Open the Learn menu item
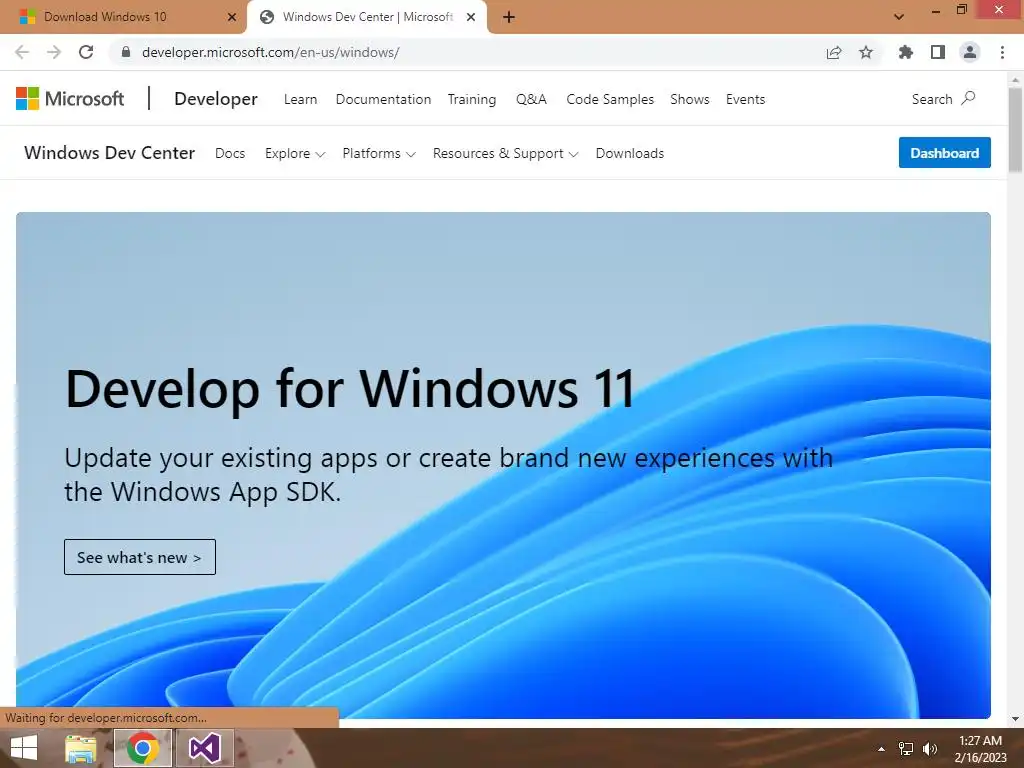 (300, 99)
